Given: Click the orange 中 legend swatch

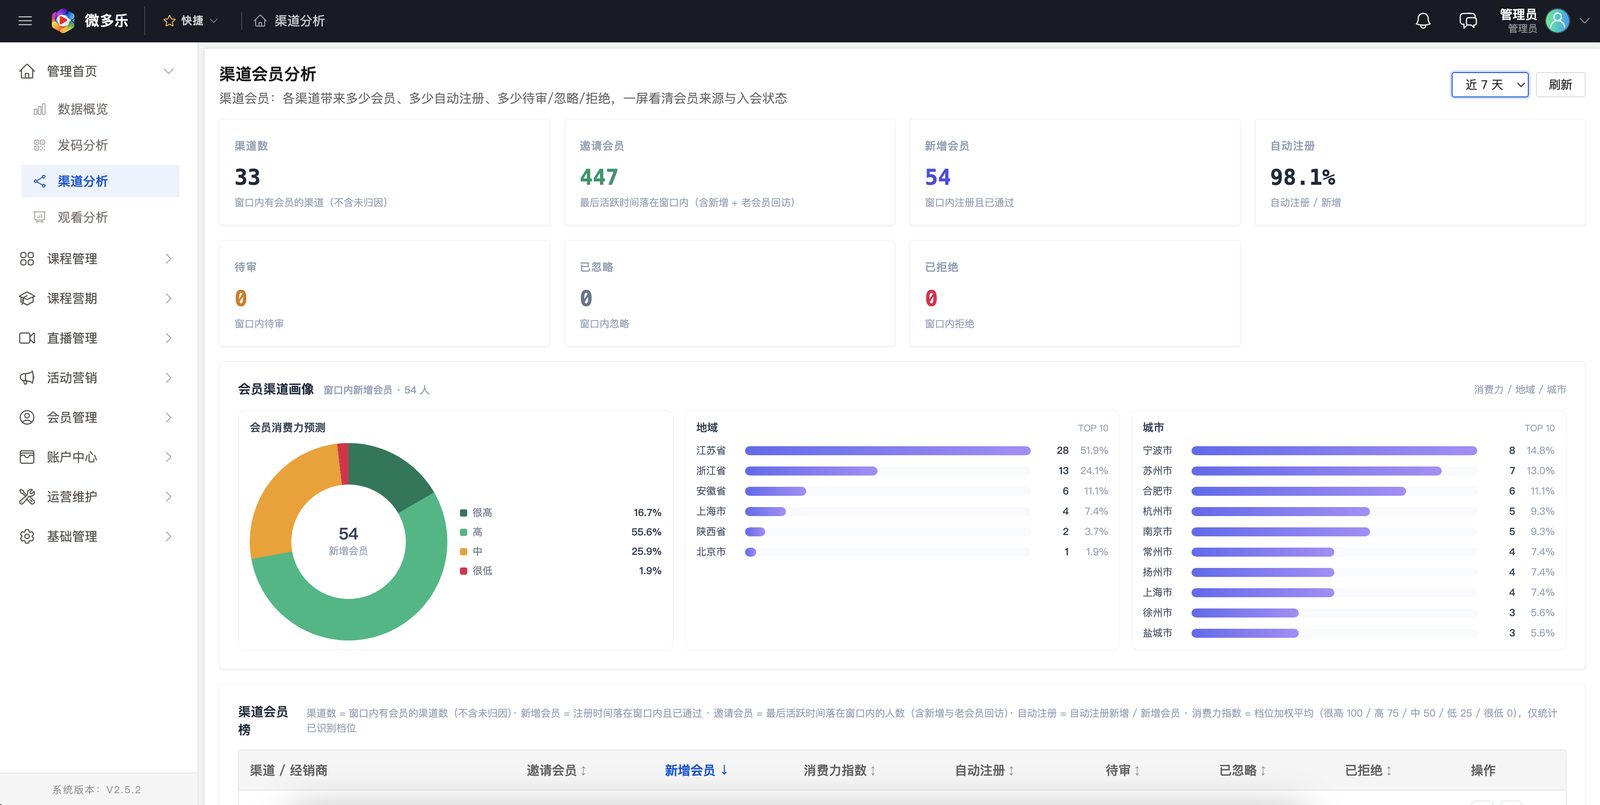Looking at the screenshot, I should point(464,552).
